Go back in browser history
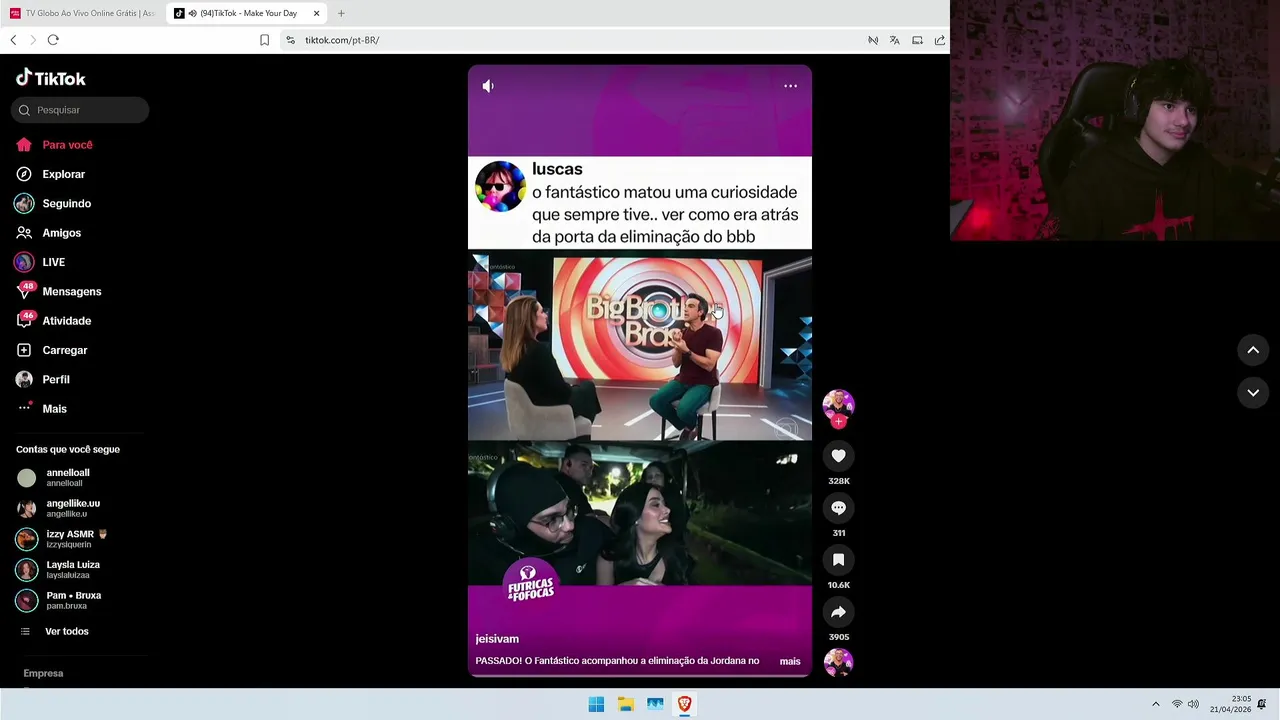1280x720 pixels. click(13, 40)
